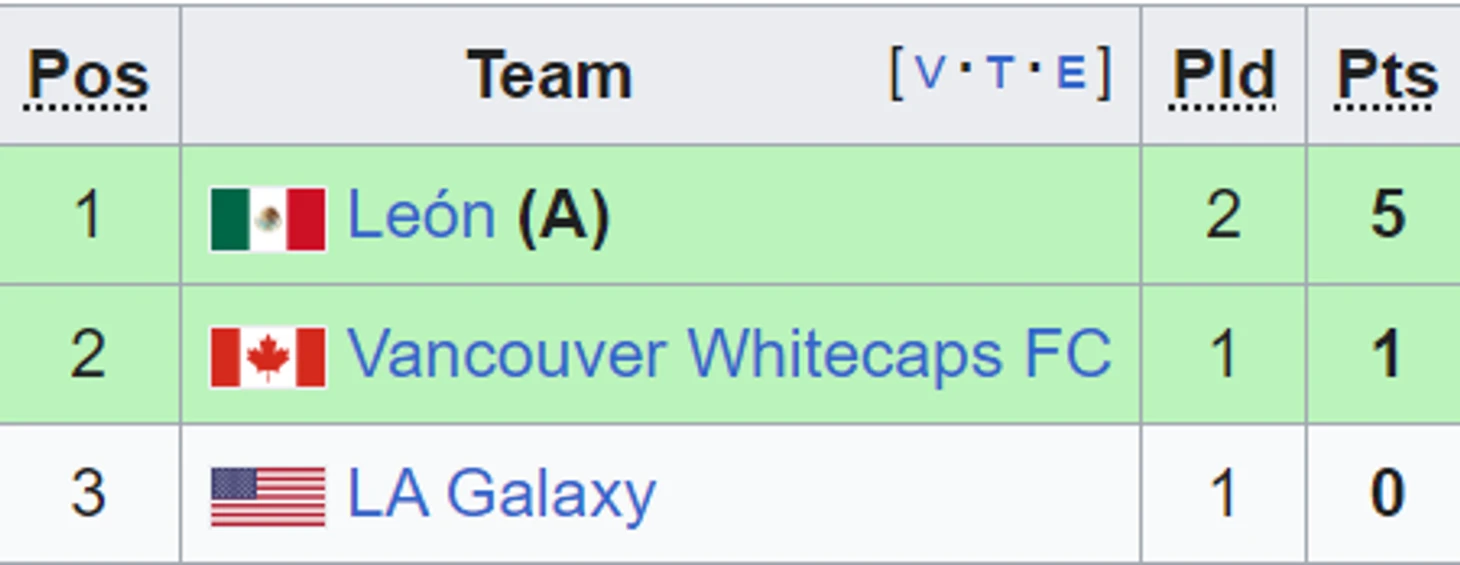
Task: Select León's played matches cell
Action: coord(1223,215)
